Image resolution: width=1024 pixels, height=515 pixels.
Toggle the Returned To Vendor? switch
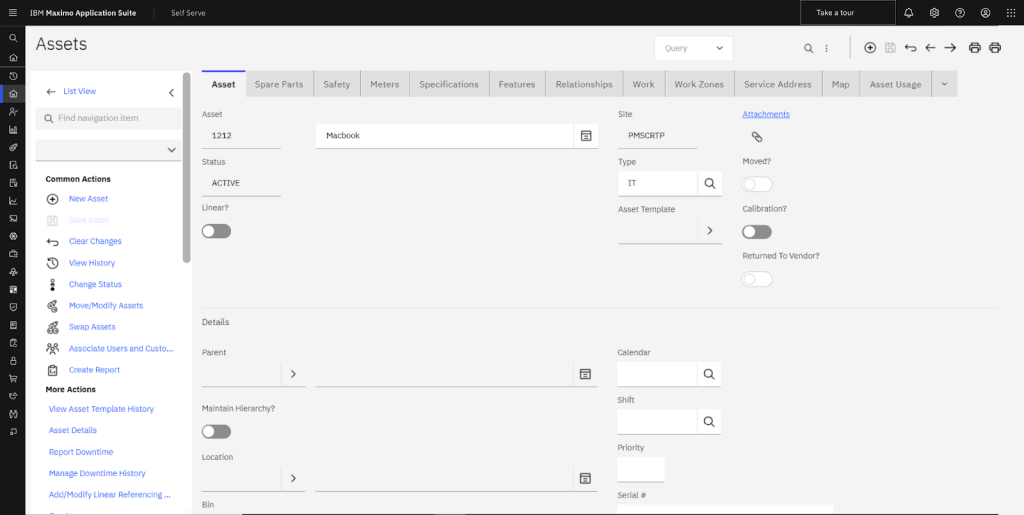(757, 279)
